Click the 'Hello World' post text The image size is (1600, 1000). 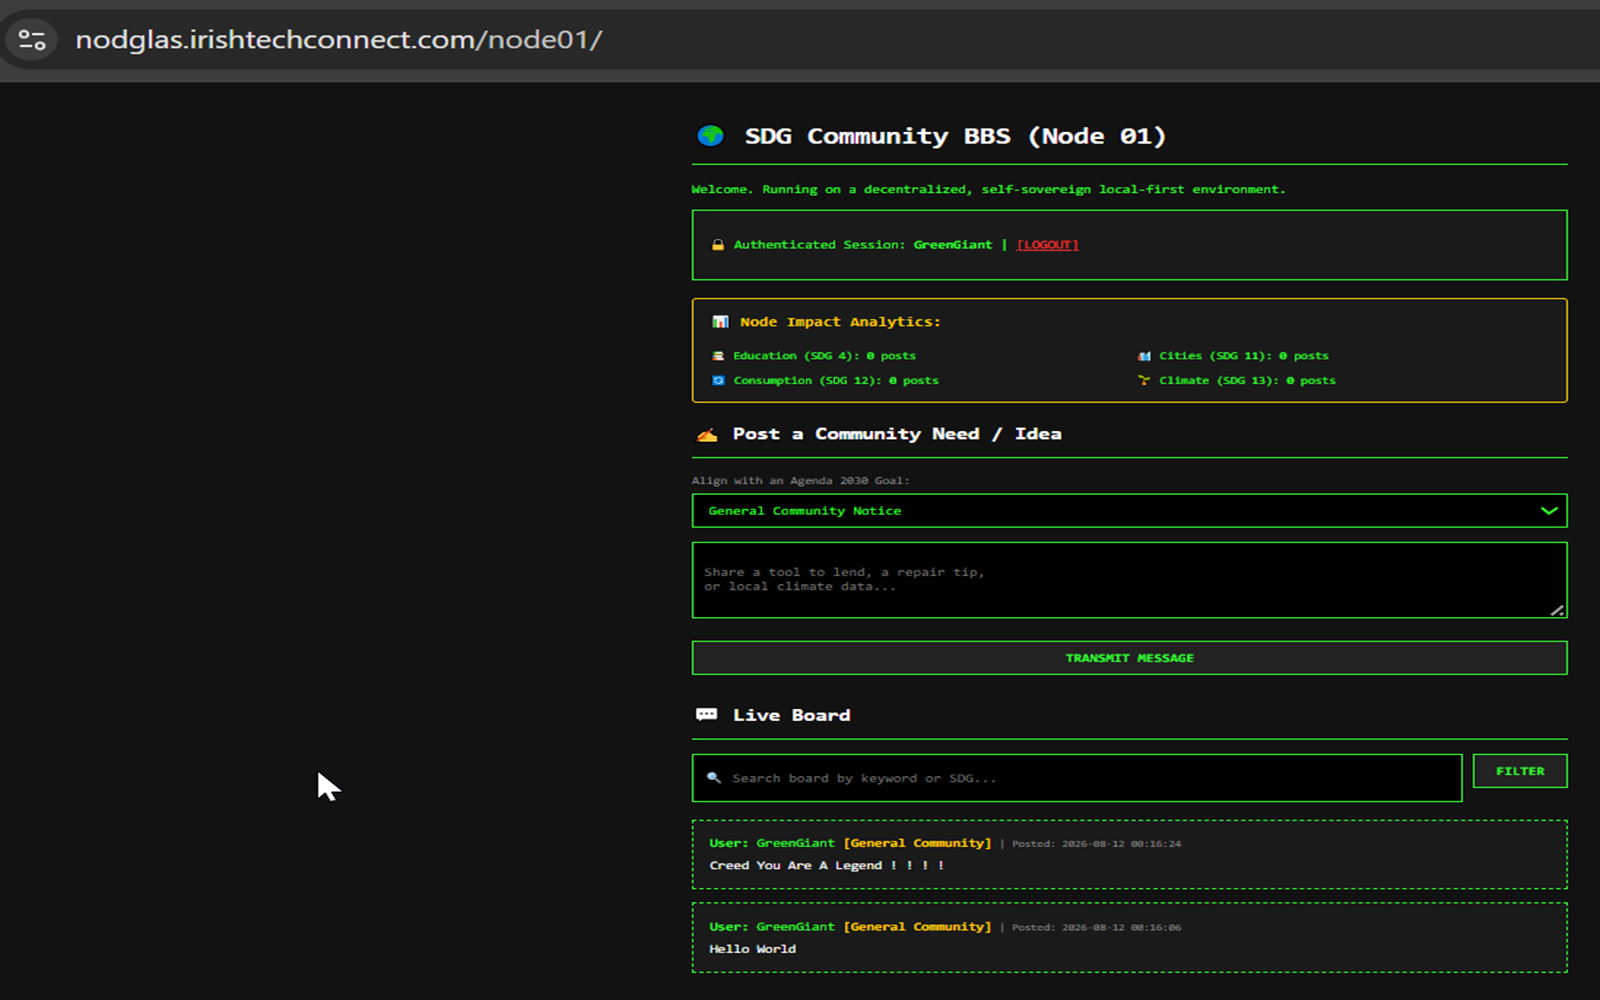point(753,949)
